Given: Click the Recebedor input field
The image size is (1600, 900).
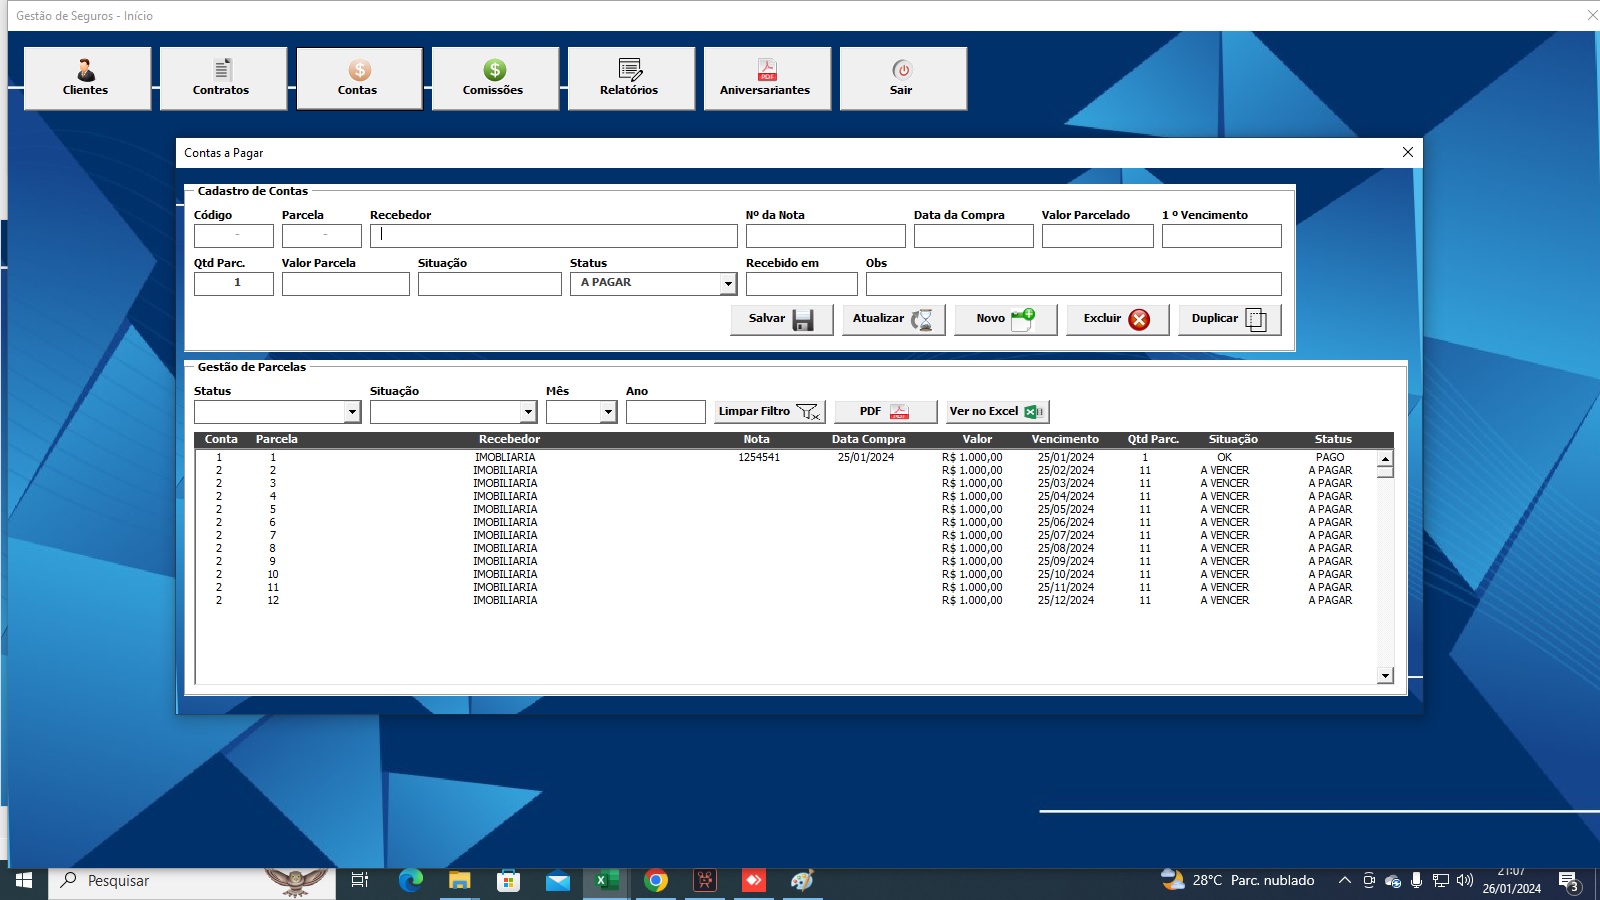Looking at the screenshot, I should click(x=554, y=236).
